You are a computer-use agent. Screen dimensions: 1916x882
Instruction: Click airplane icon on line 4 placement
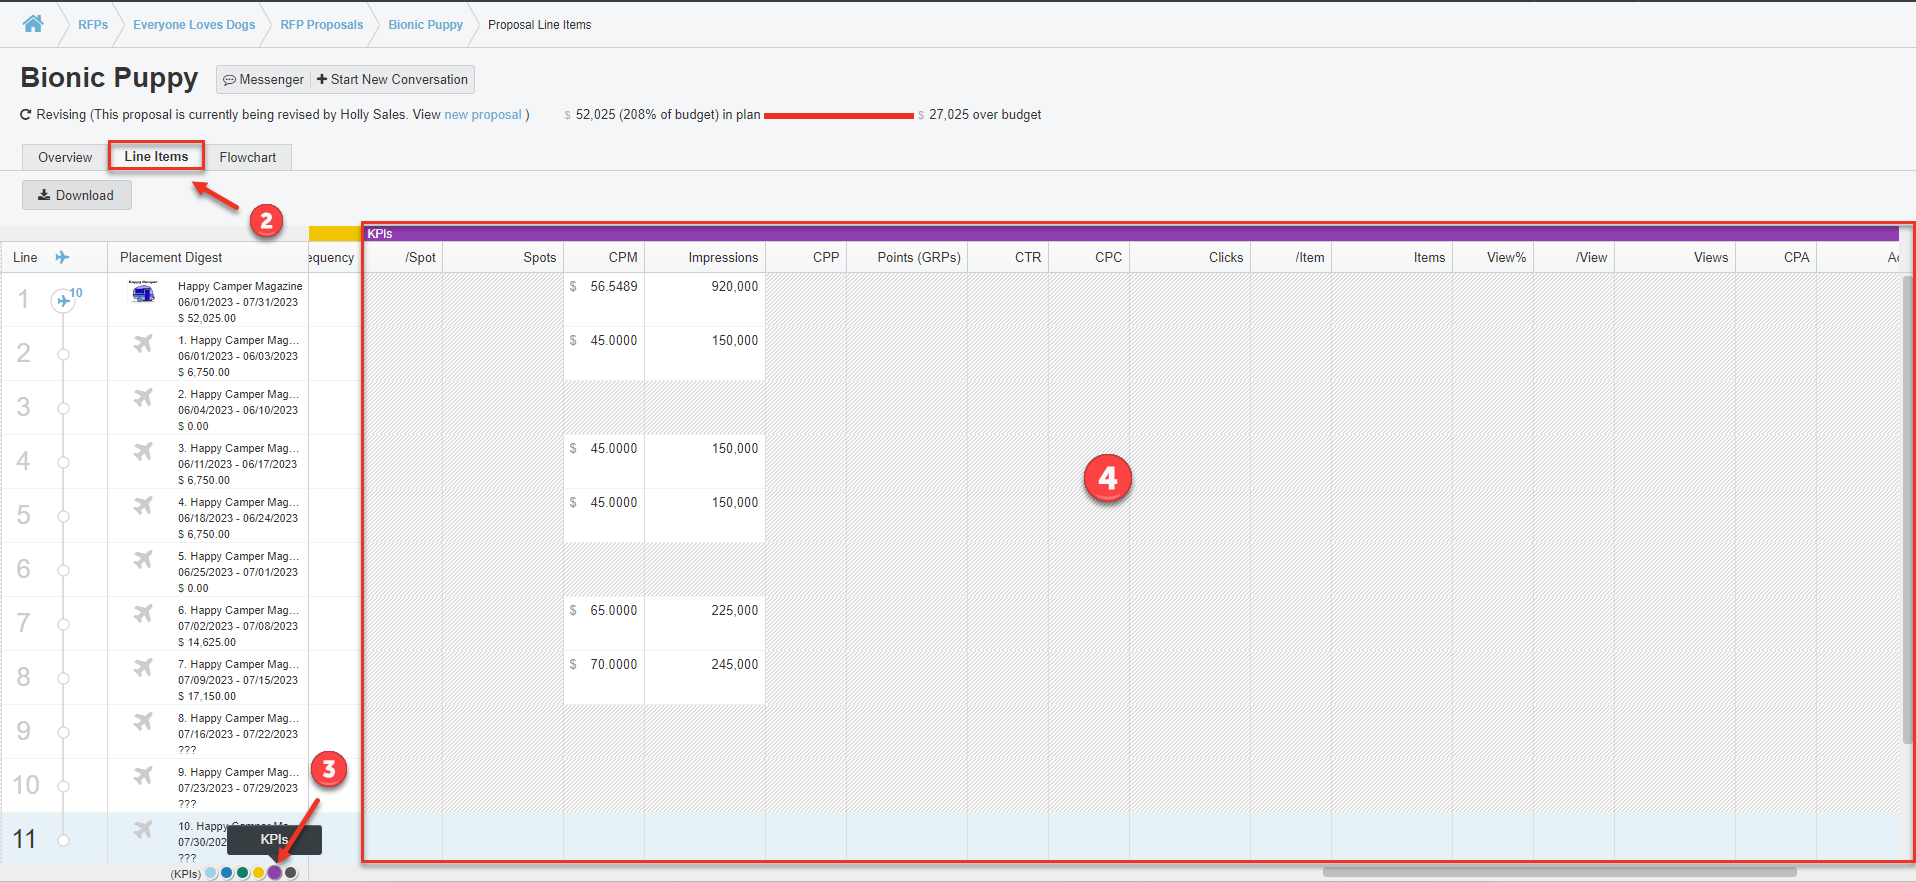(143, 452)
